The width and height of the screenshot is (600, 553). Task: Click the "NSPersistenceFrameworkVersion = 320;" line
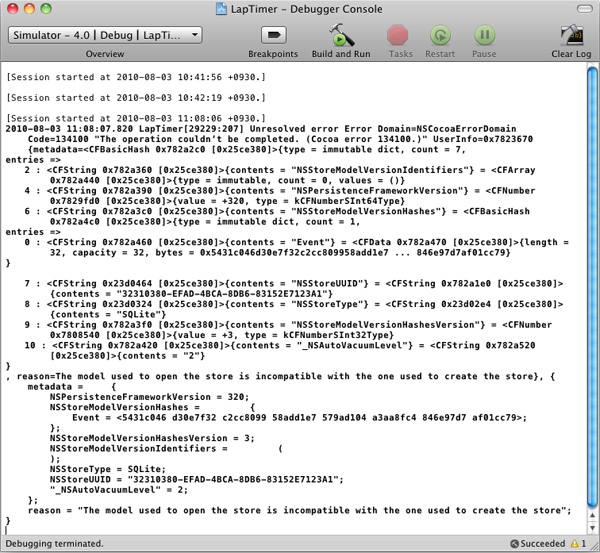point(149,397)
